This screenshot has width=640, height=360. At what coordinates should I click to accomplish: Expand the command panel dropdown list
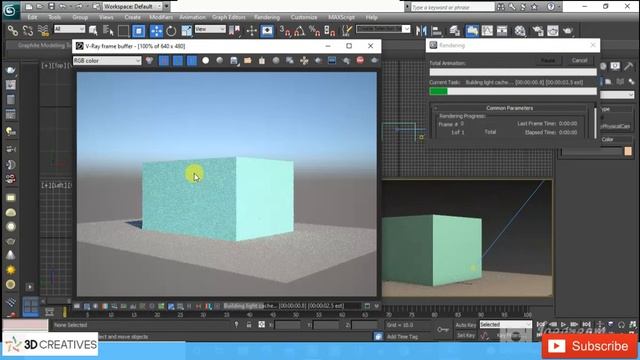(x=617, y=95)
